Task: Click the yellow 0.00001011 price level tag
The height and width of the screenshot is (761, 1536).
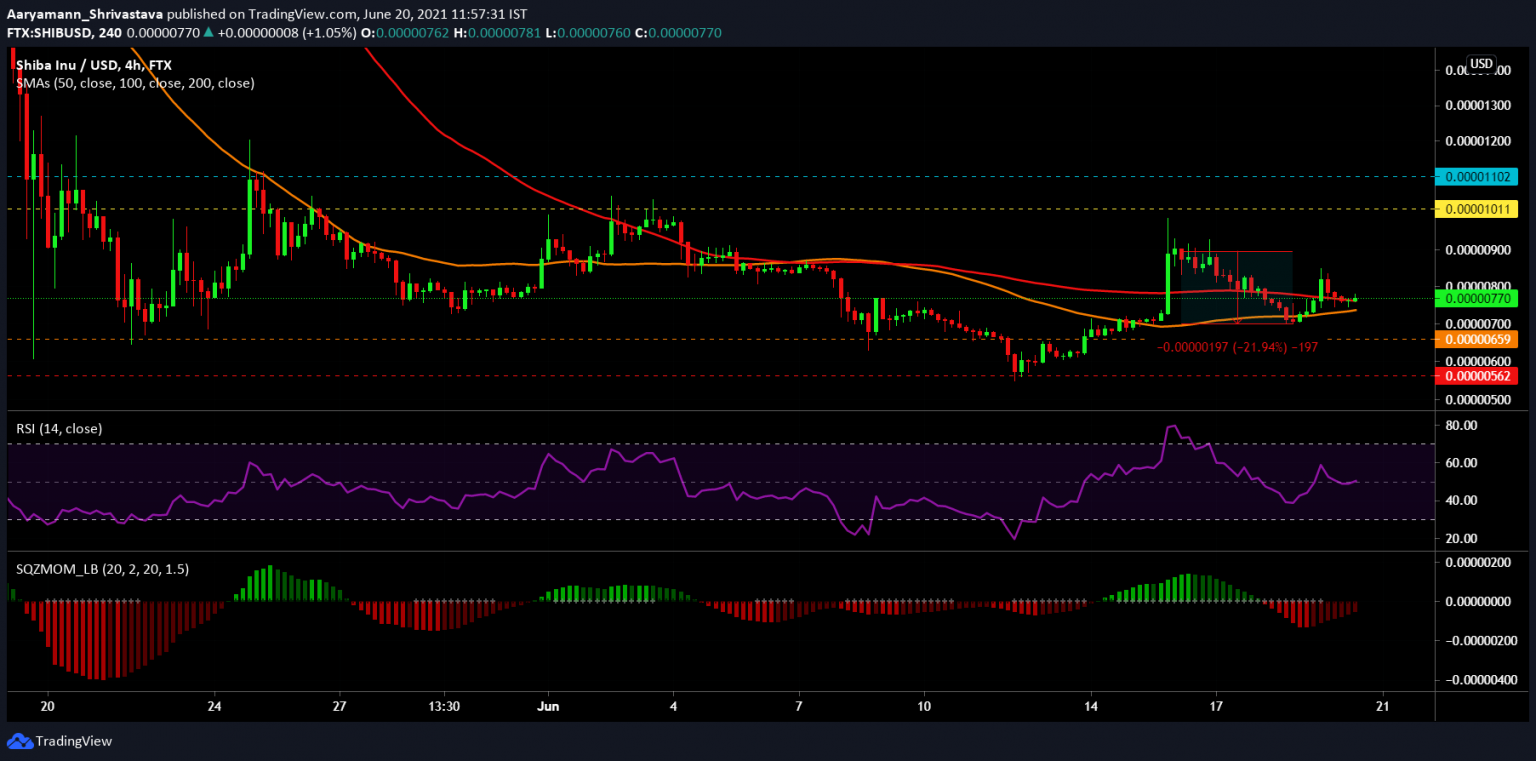Action: click(1475, 209)
